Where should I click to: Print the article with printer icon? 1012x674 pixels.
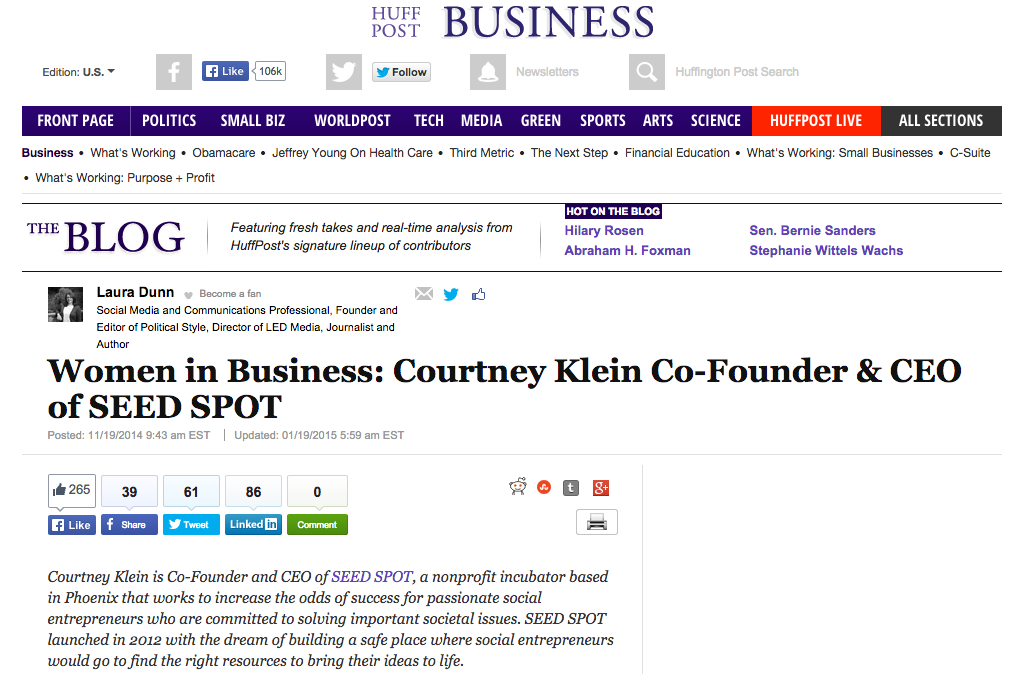point(596,522)
